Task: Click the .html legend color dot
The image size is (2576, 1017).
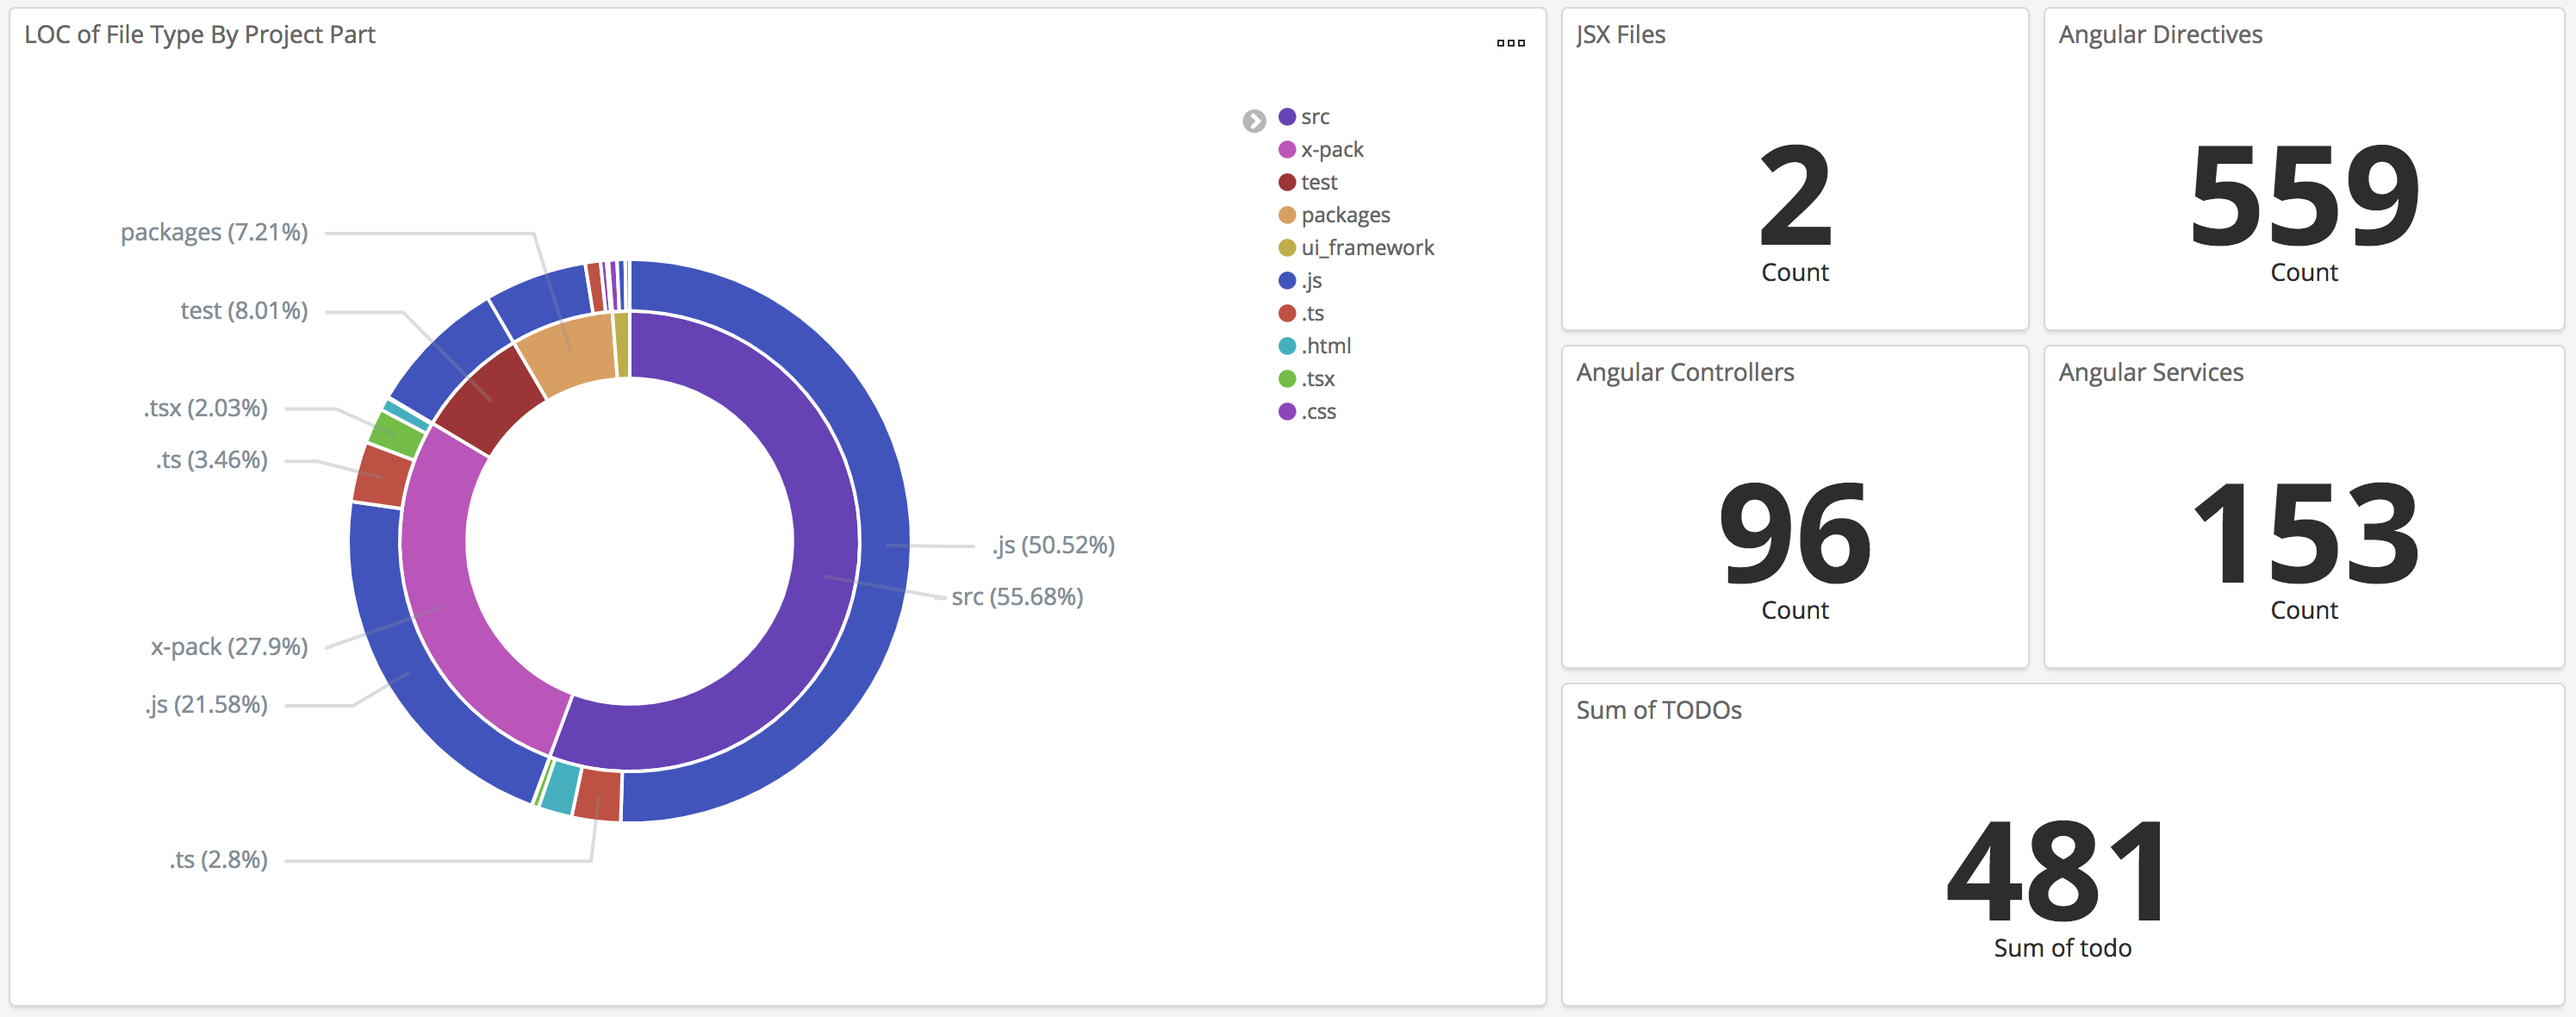Action: [1287, 346]
